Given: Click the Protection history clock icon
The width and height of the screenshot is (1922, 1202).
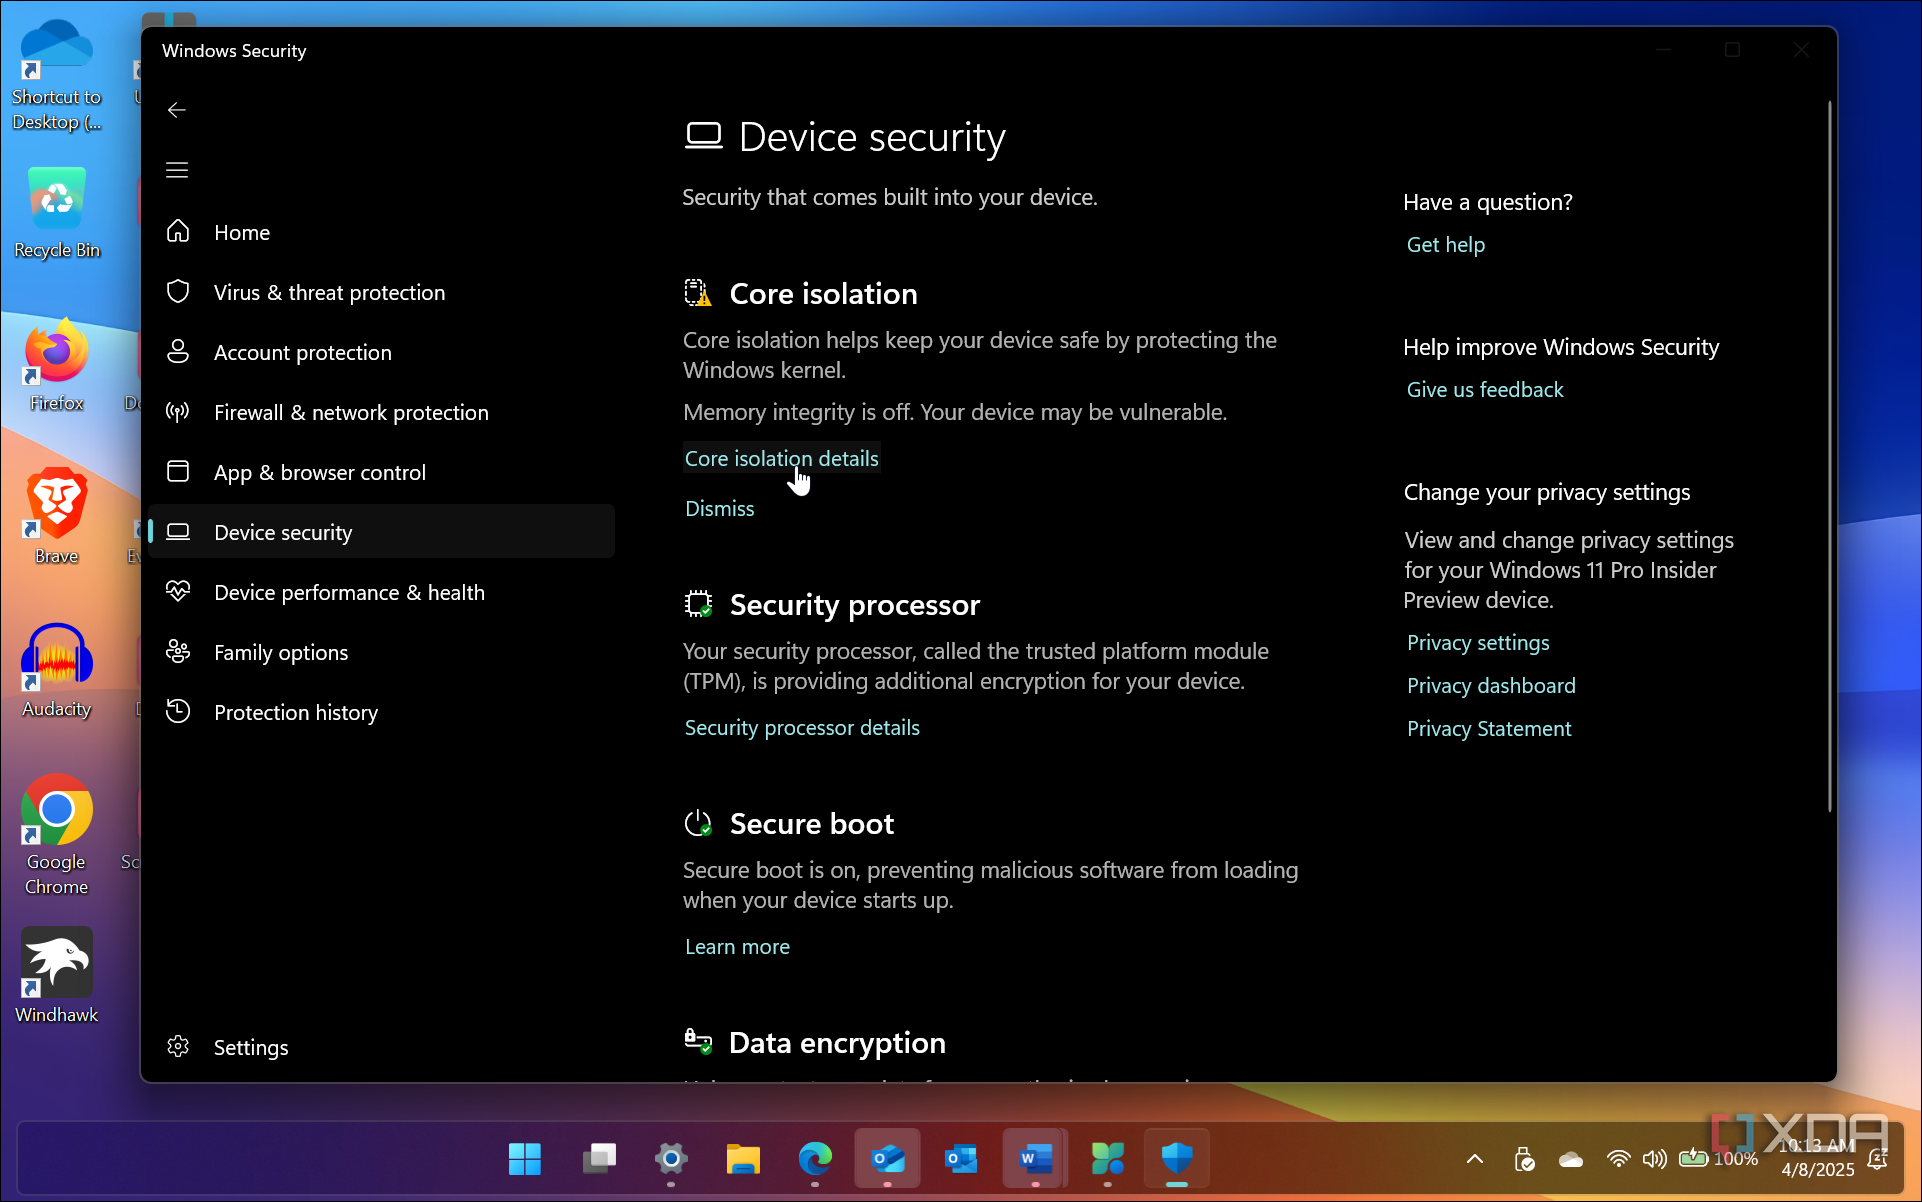Looking at the screenshot, I should (x=178, y=712).
